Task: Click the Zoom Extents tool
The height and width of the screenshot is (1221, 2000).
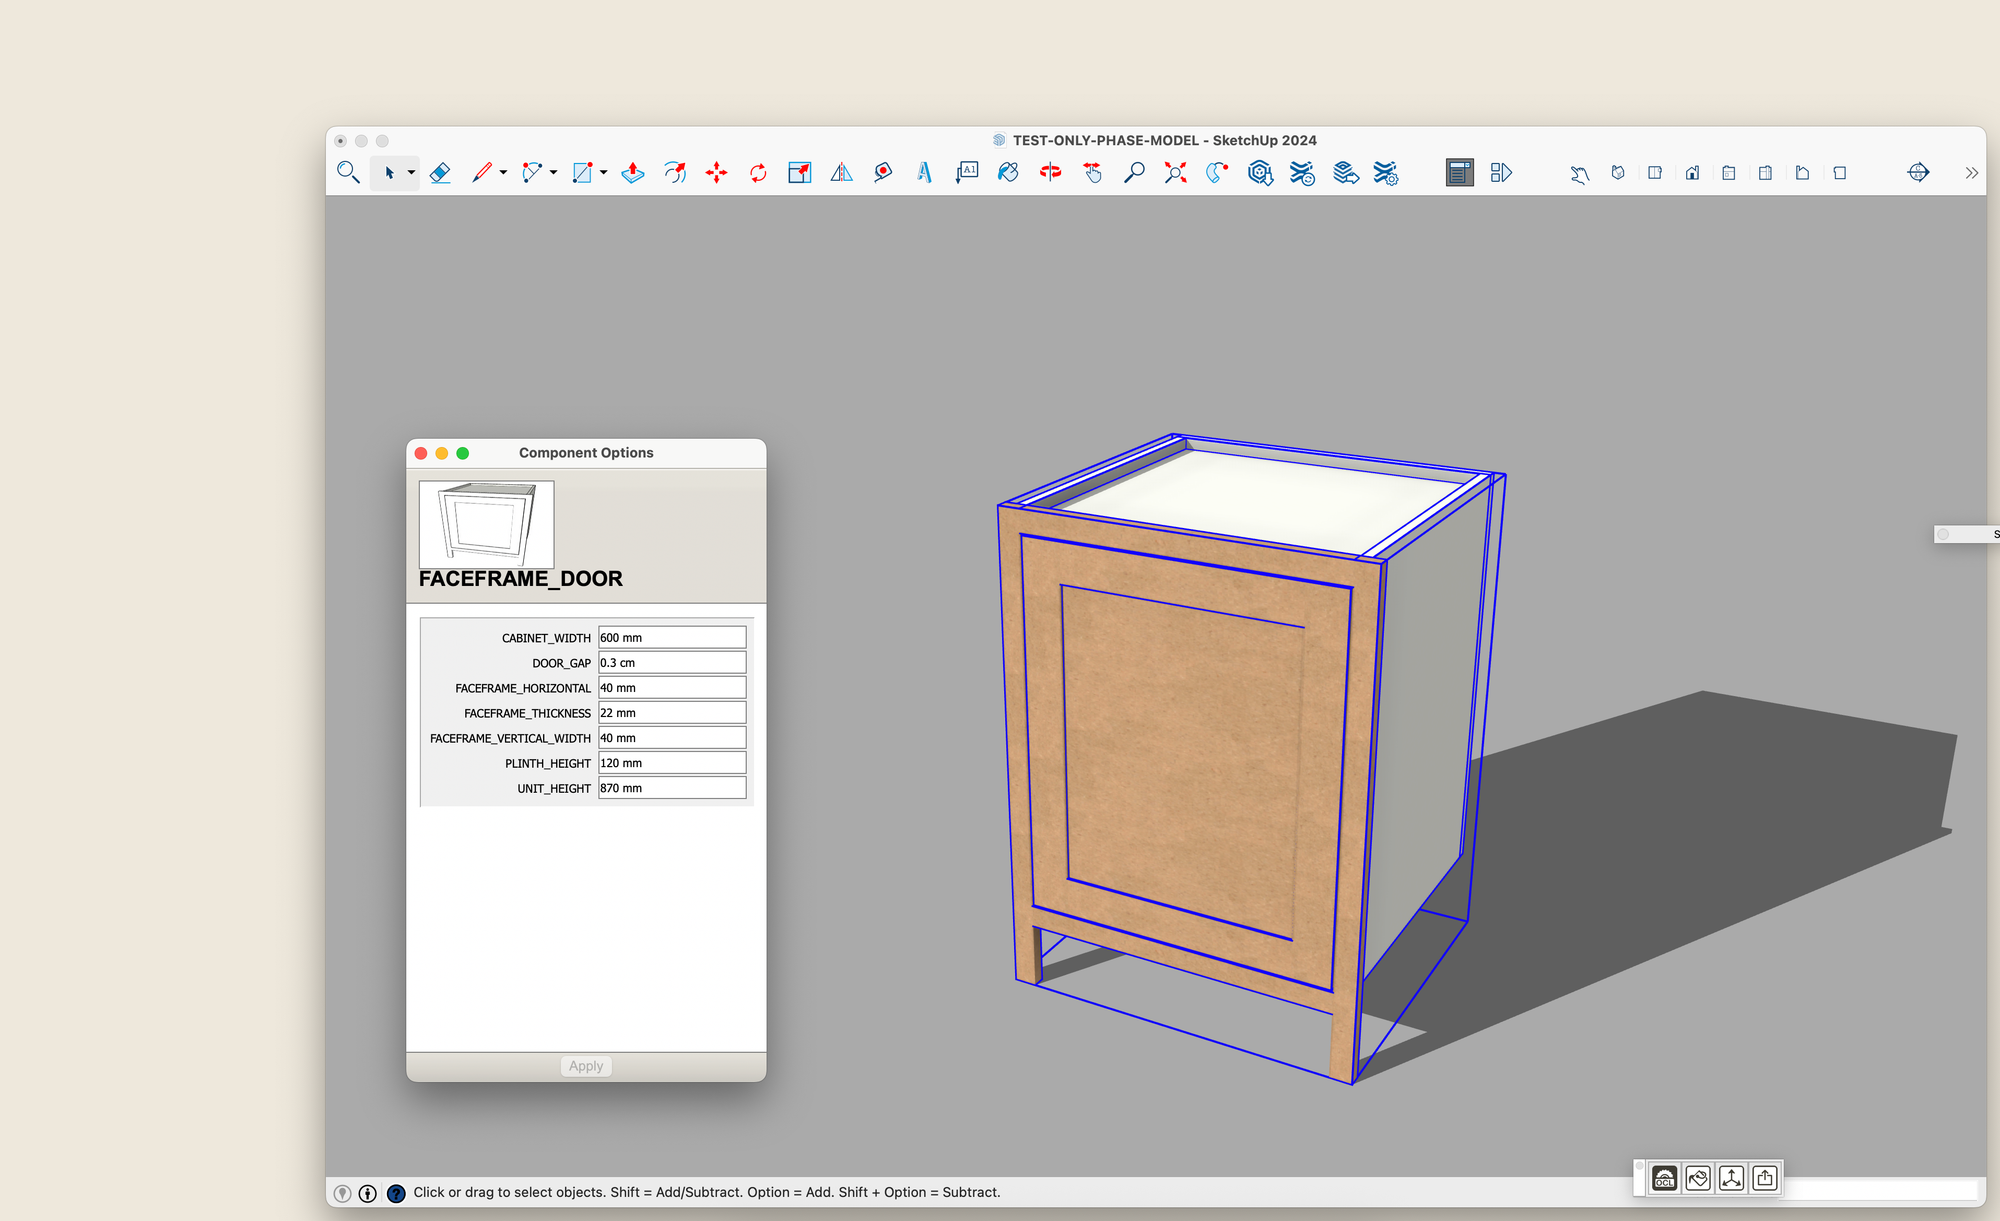Action: click(x=1175, y=173)
